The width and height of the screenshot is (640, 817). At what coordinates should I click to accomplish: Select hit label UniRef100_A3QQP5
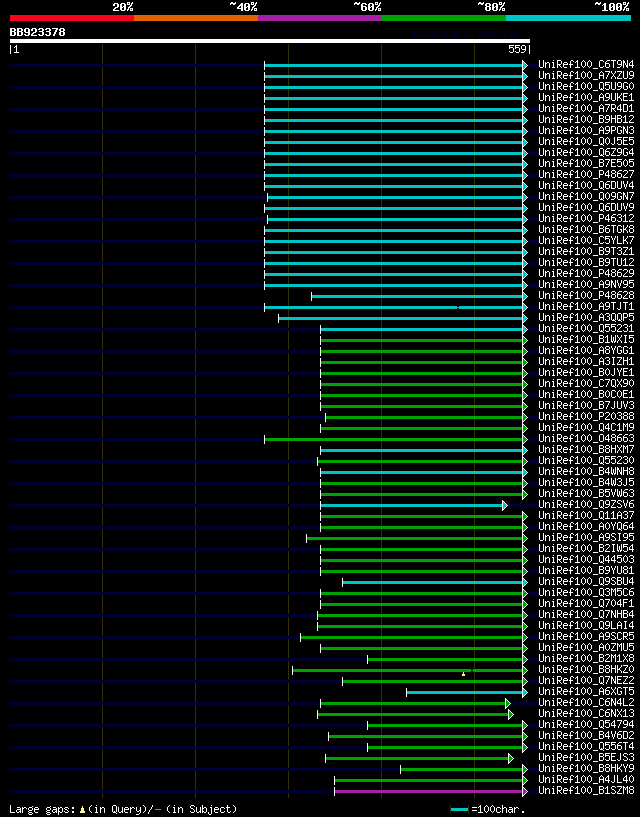(x=586, y=317)
